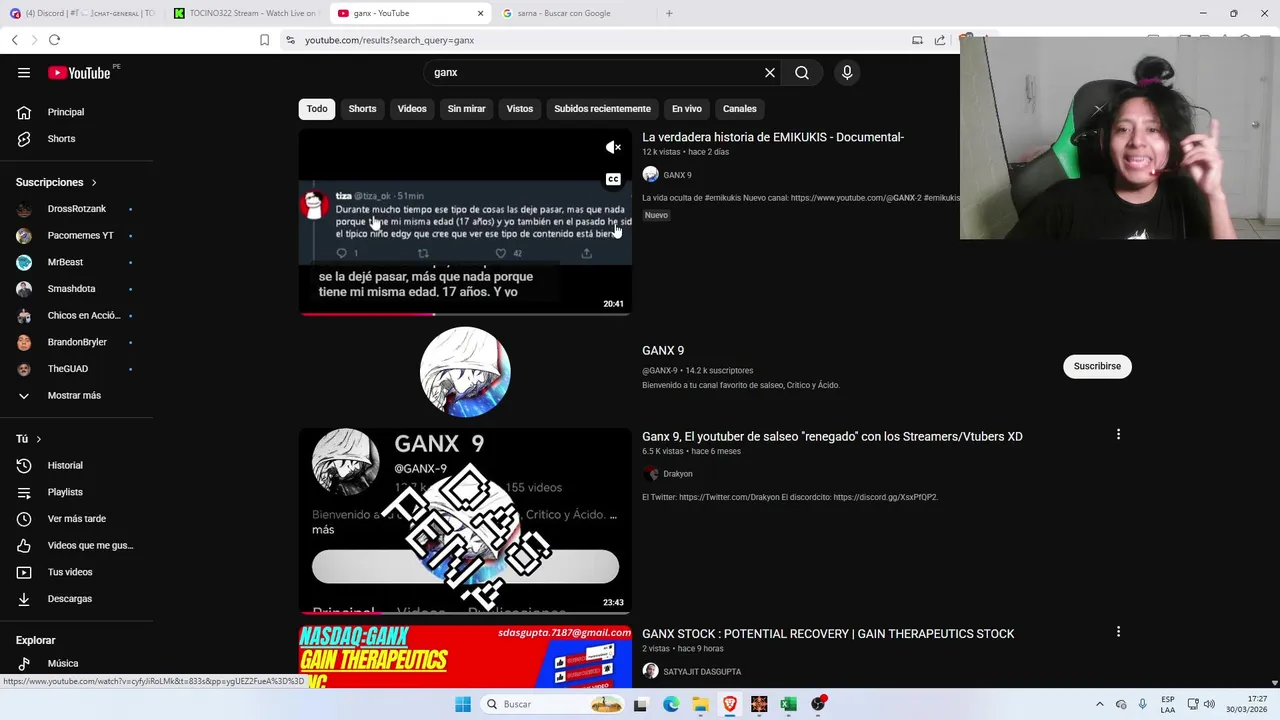
Task: Open Principal home icon in sidebar
Action: [x=24, y=112]
